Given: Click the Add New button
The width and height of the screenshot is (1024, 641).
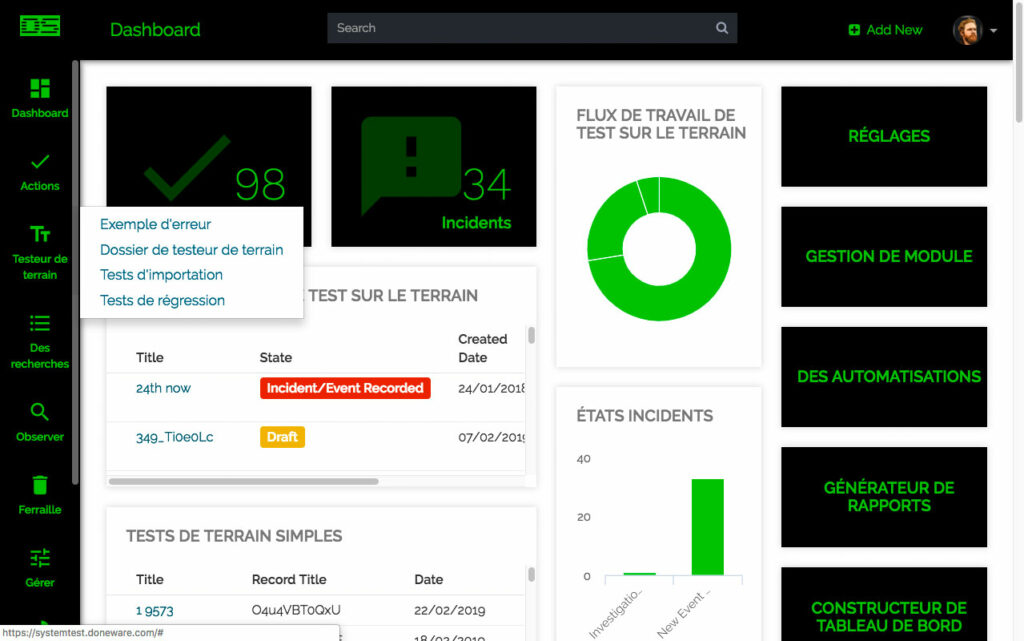Looking at the screenshot, I should pos(885,30).
